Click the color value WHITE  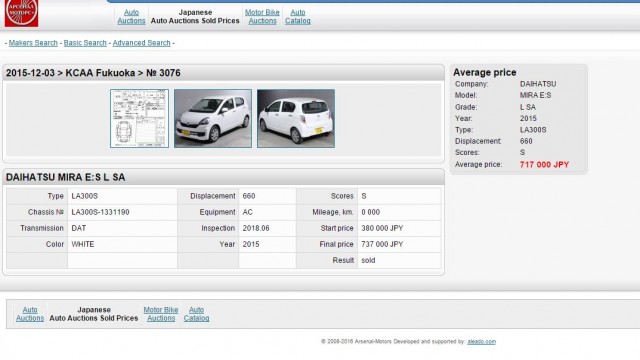coord(83,244)
